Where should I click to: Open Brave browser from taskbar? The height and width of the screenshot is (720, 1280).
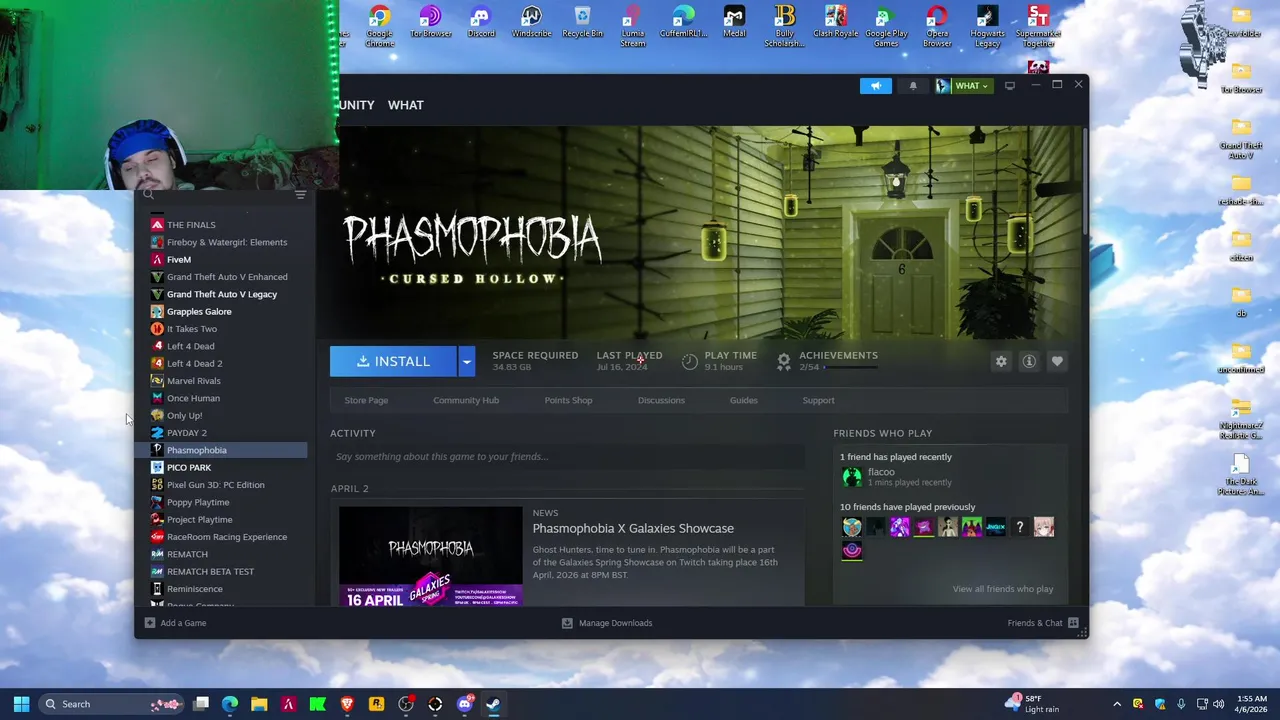coord(347,704)
